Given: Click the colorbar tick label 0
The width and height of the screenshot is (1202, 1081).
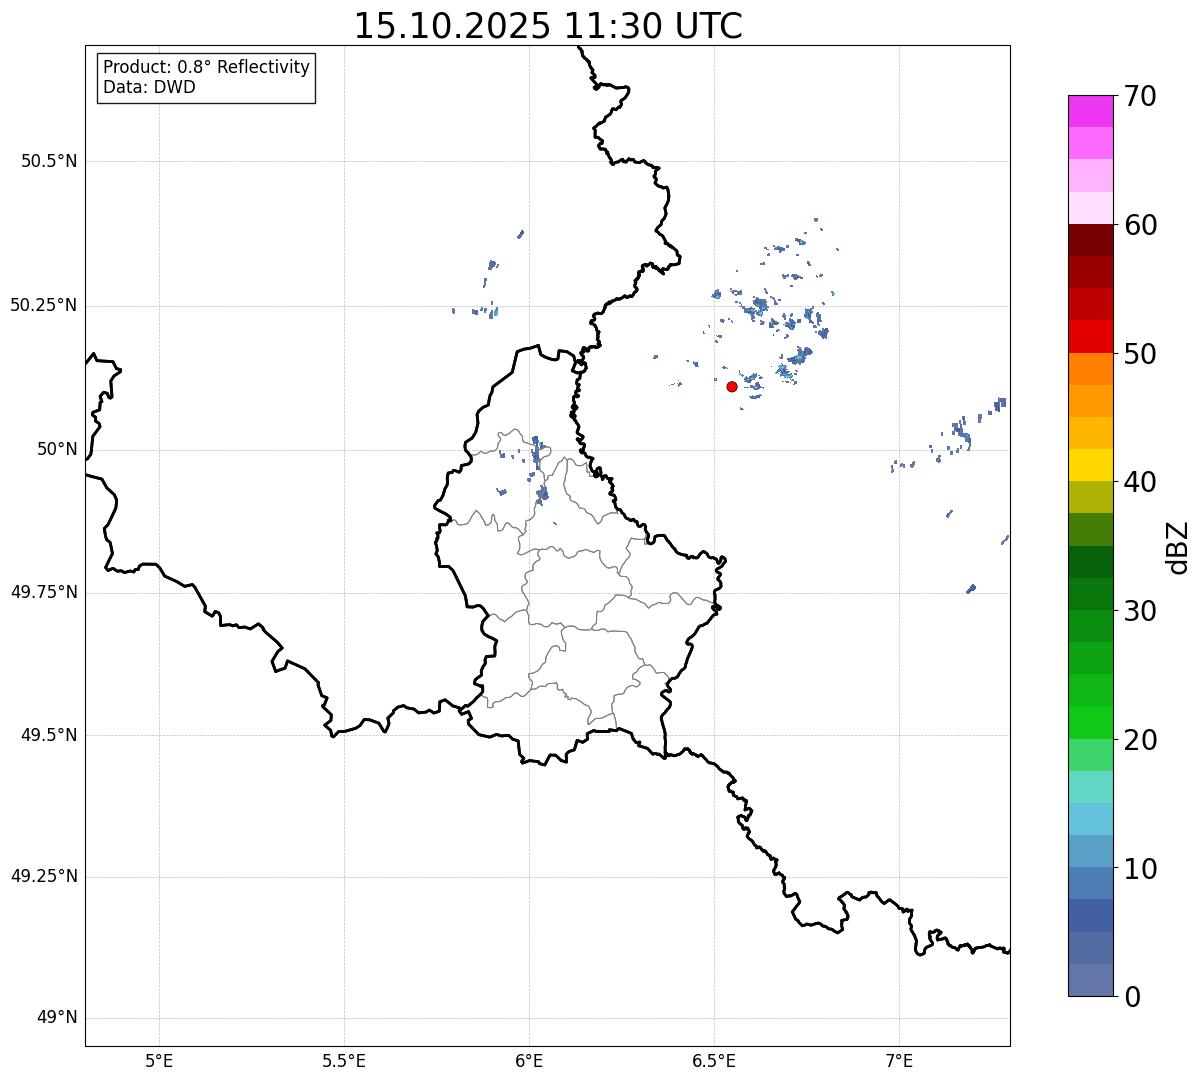Looking at the screenshot, I should tap(1131, 997).
